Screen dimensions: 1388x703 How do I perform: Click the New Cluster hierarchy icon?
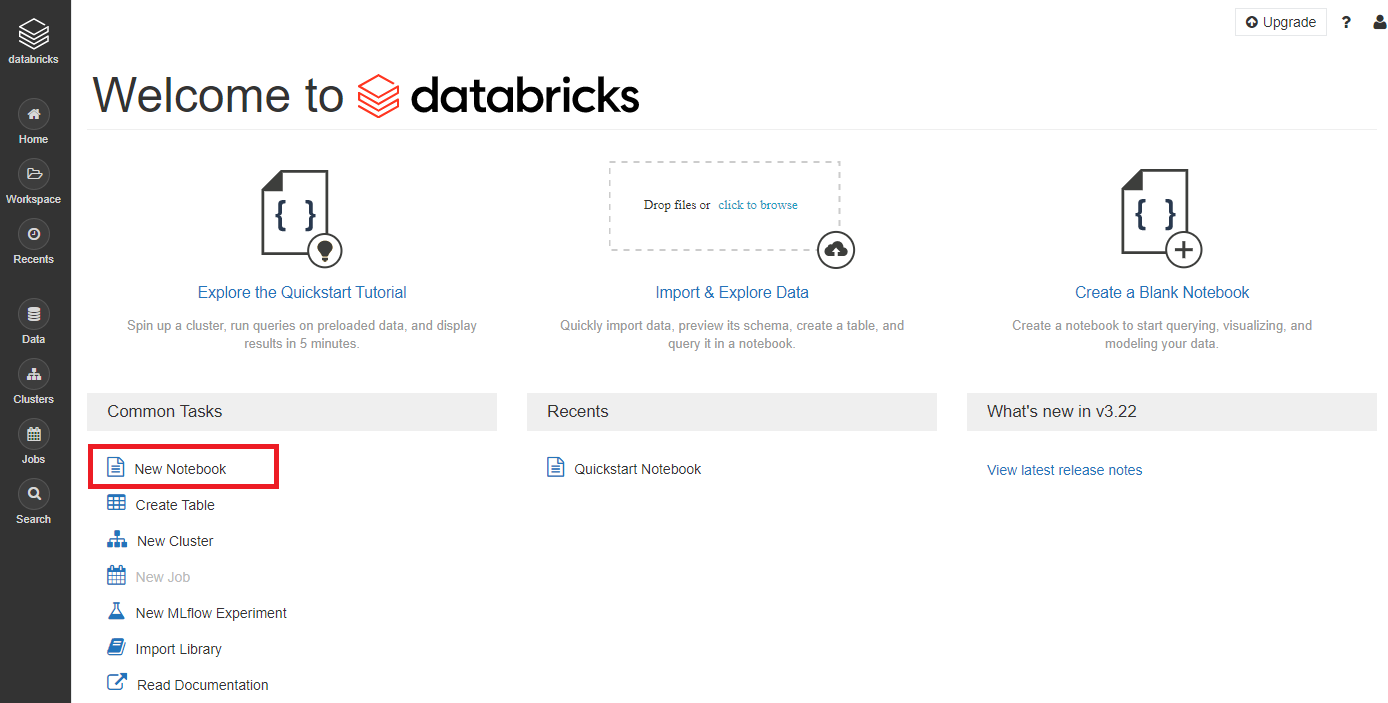click(x=117, y=540)
